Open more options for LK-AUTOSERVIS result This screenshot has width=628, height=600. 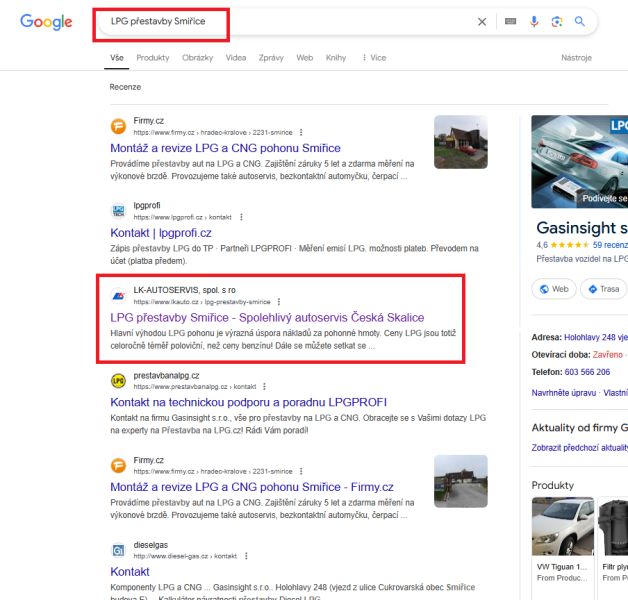point(279,302)
